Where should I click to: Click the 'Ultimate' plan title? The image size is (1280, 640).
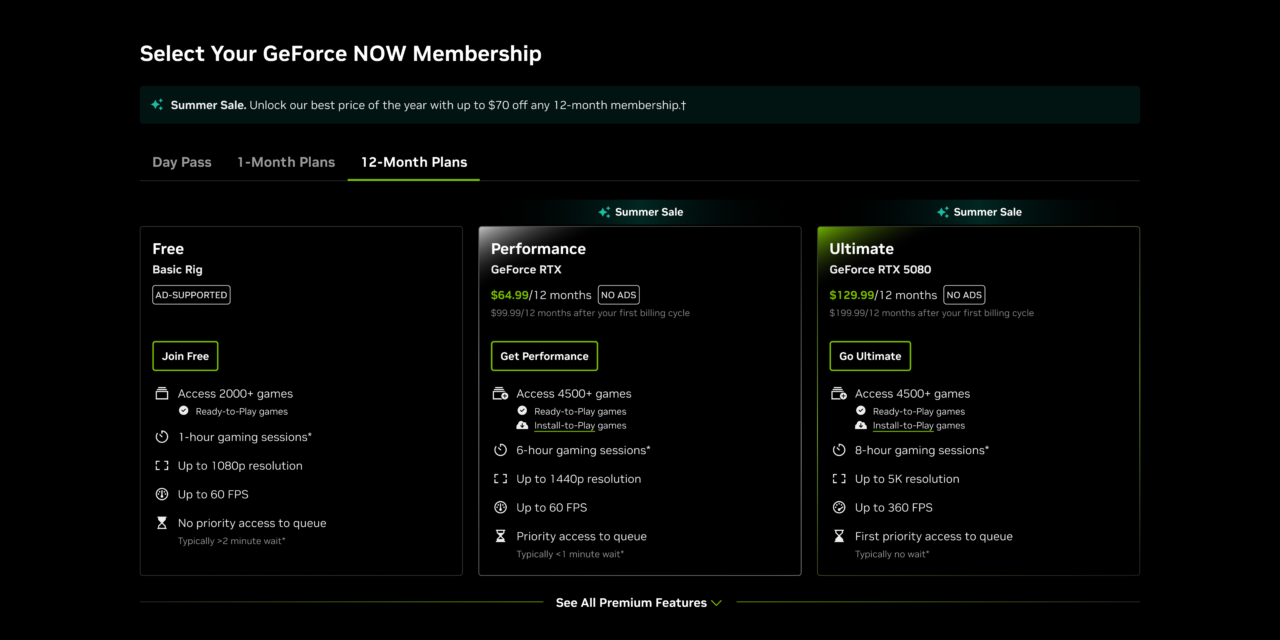[x=862, y=249]
